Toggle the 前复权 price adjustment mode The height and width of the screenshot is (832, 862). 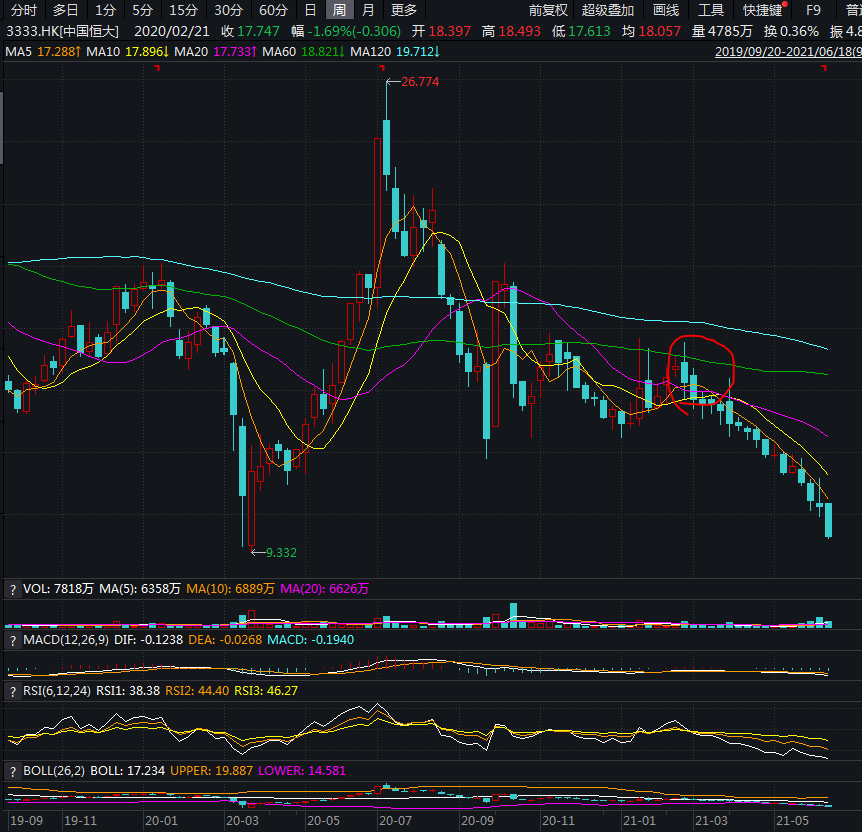548,10
